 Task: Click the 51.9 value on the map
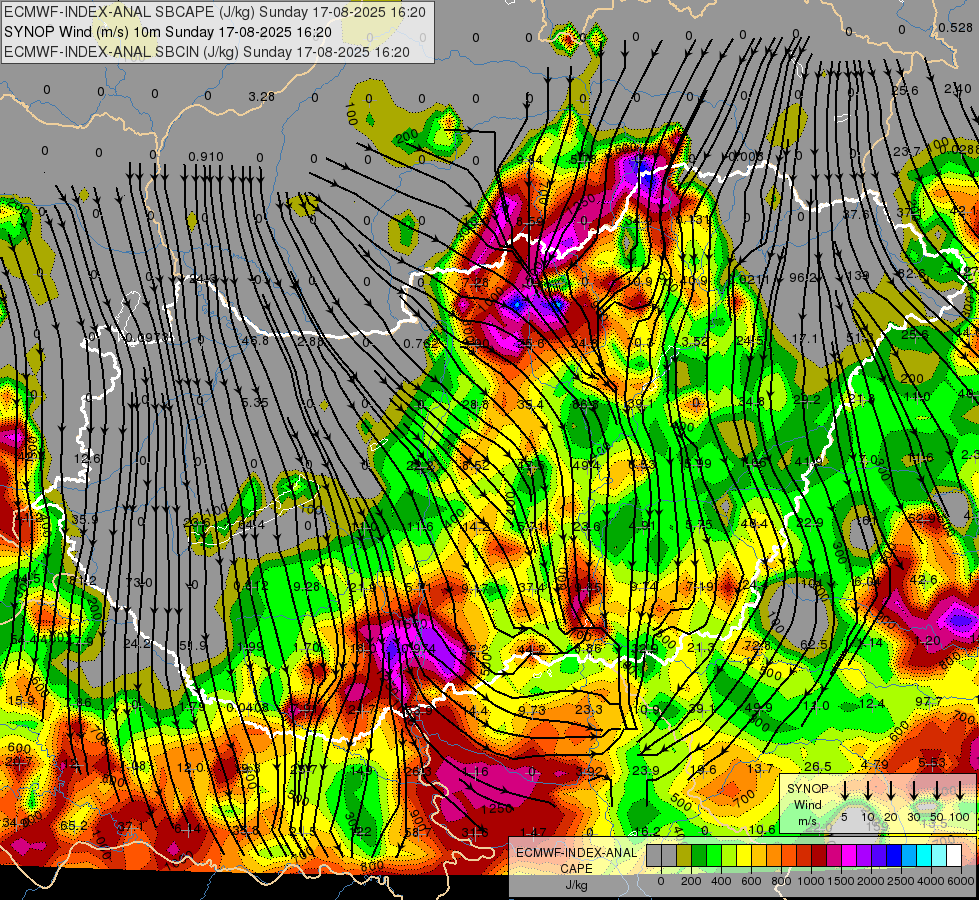(x=193, y=645)
